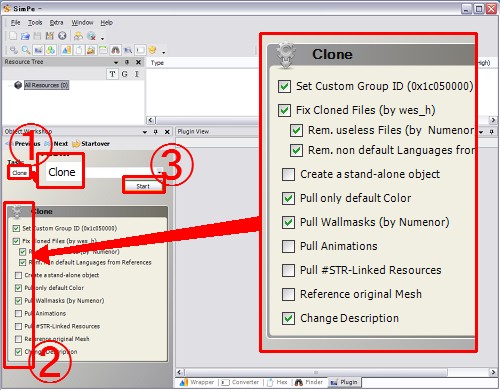Click Startover in Object Workshop

(91, 144)
